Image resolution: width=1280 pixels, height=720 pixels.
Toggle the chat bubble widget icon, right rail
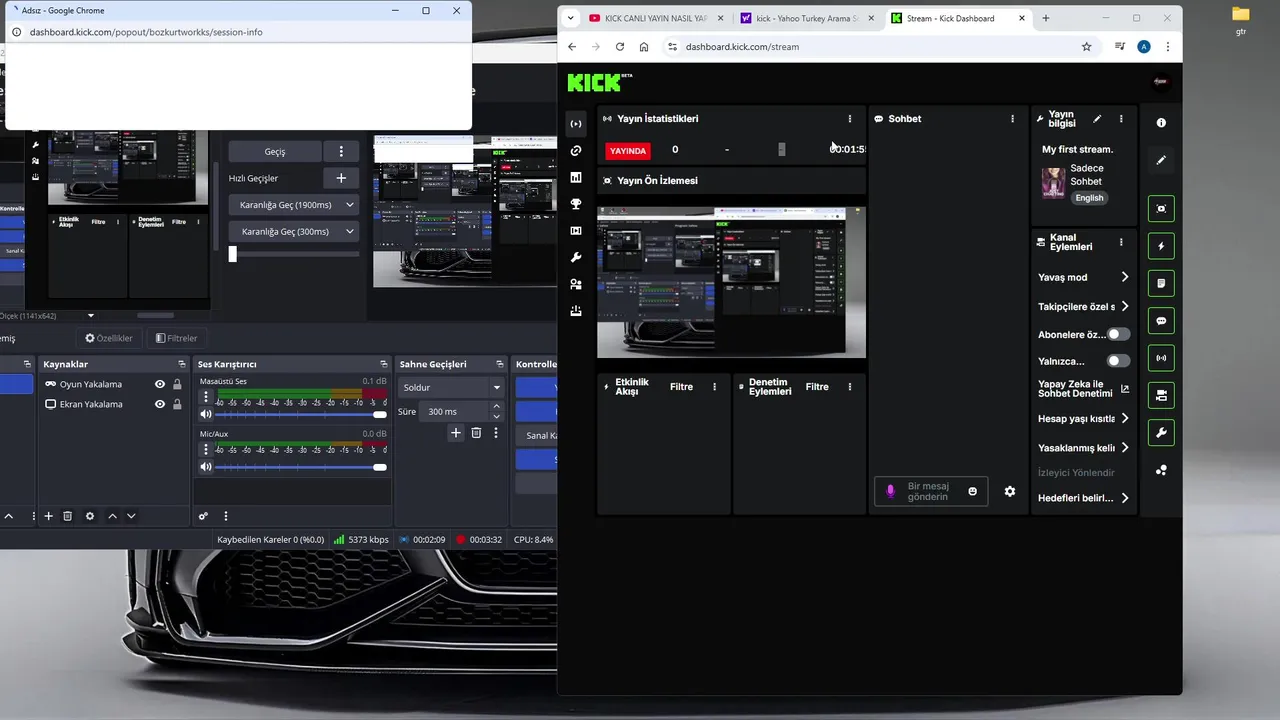click(1161, 321)
